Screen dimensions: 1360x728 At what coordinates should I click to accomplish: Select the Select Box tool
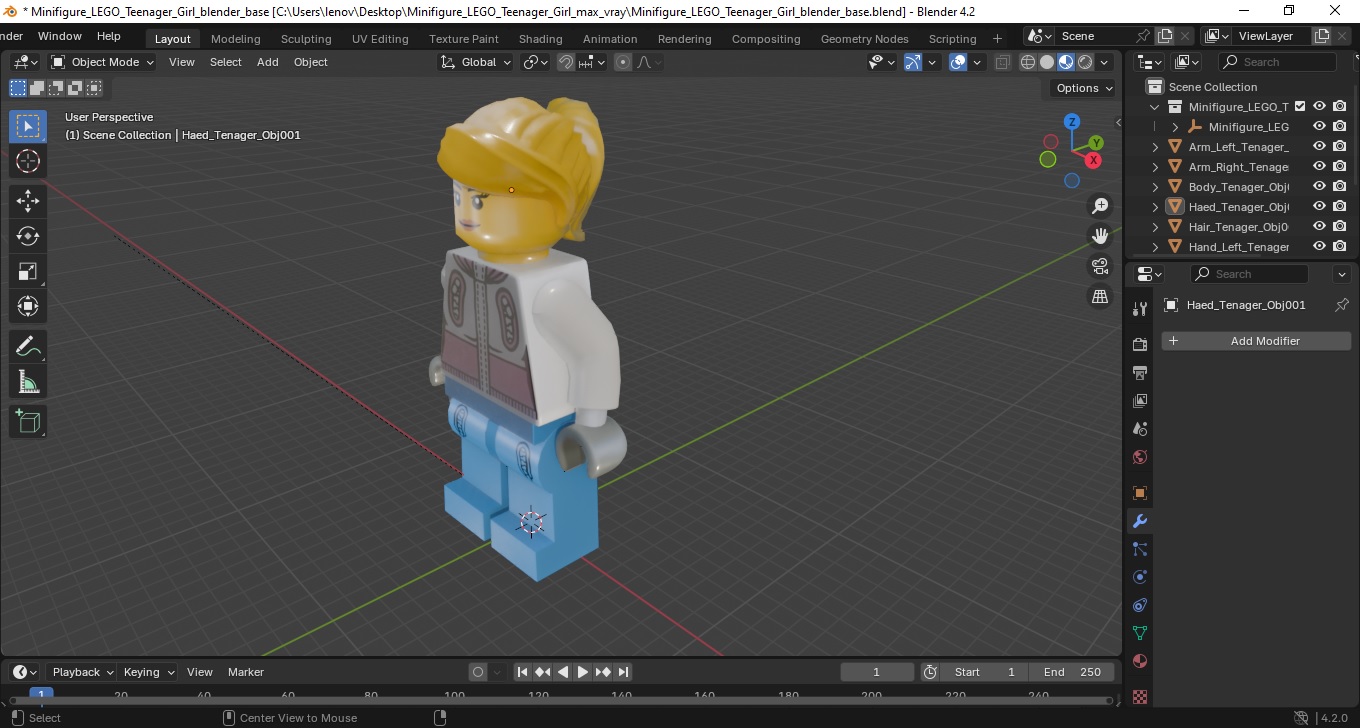tap(28, 126)
